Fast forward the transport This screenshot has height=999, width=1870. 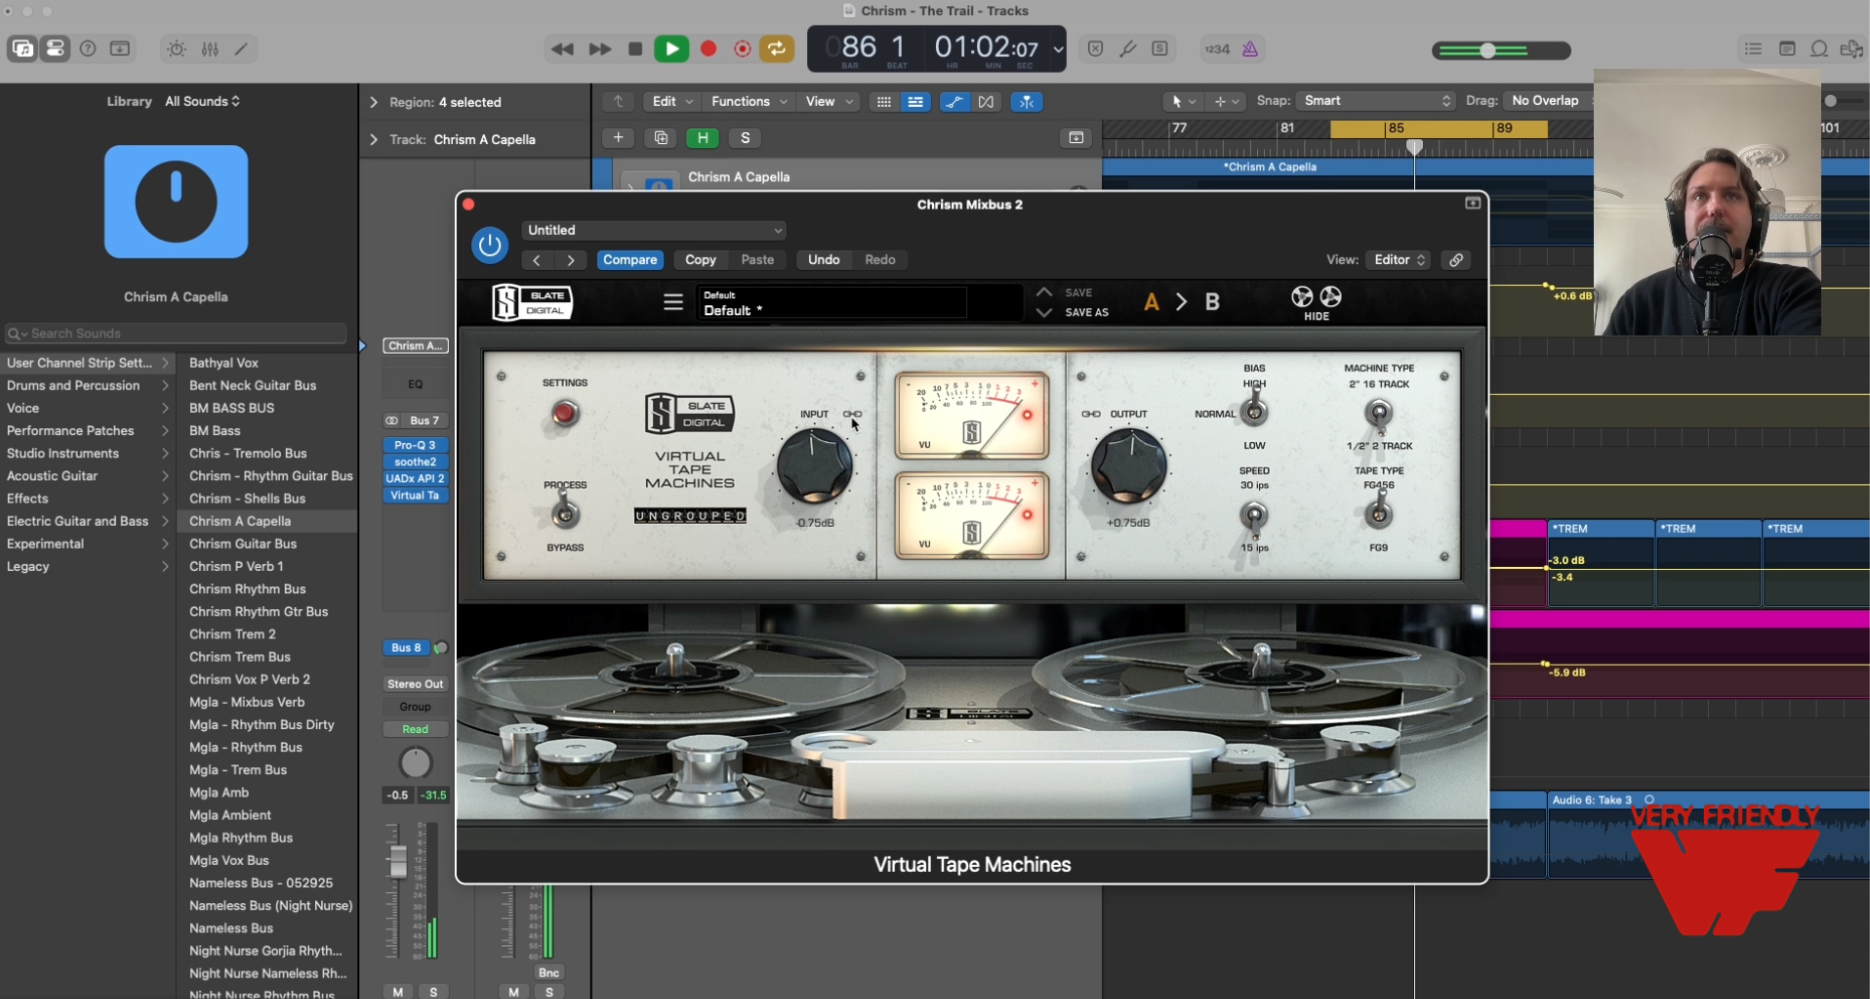pos(600,48)
